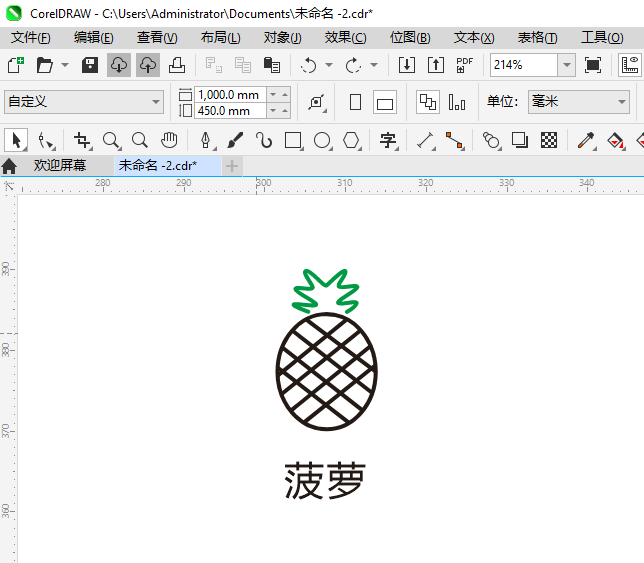Print the document with printer icon
Viewport: 644px width, 563px height.
point(177,65)
